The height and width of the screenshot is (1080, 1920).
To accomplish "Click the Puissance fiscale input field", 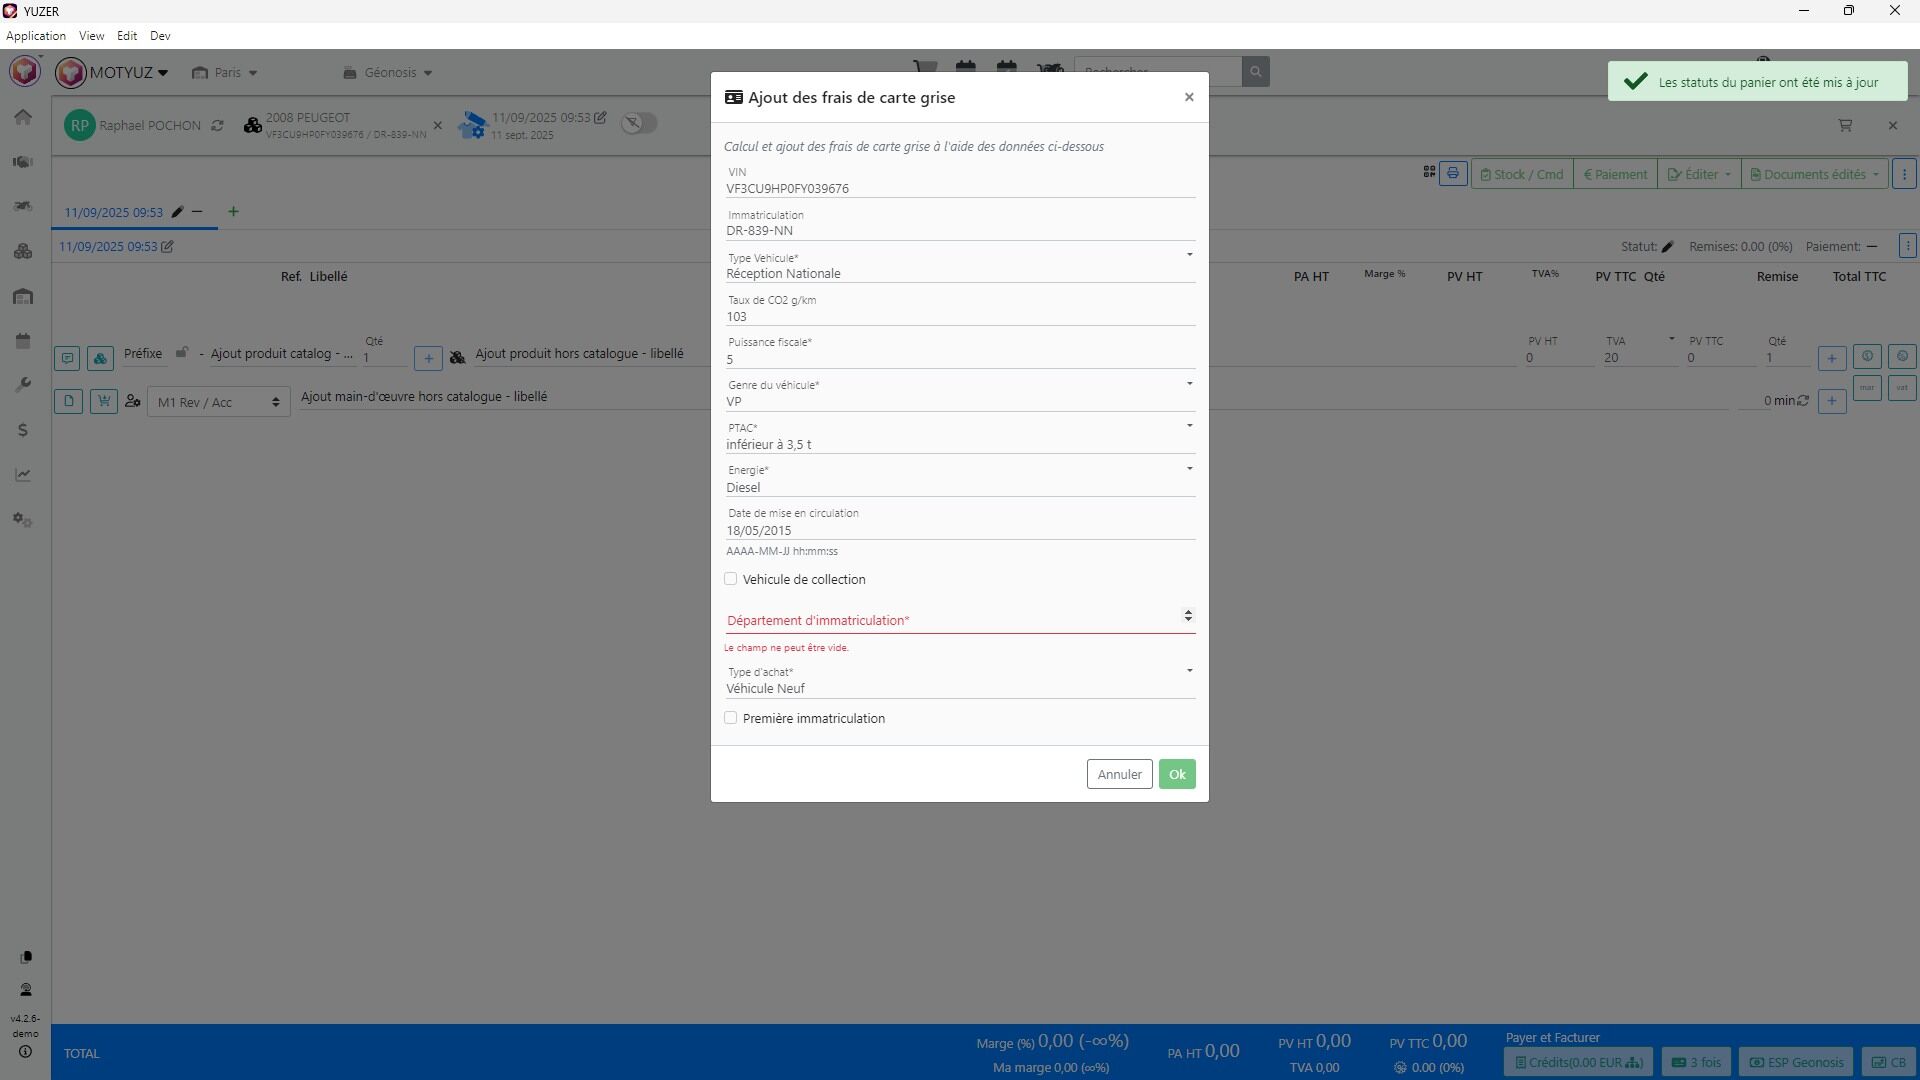I will (x=958, y=359).
